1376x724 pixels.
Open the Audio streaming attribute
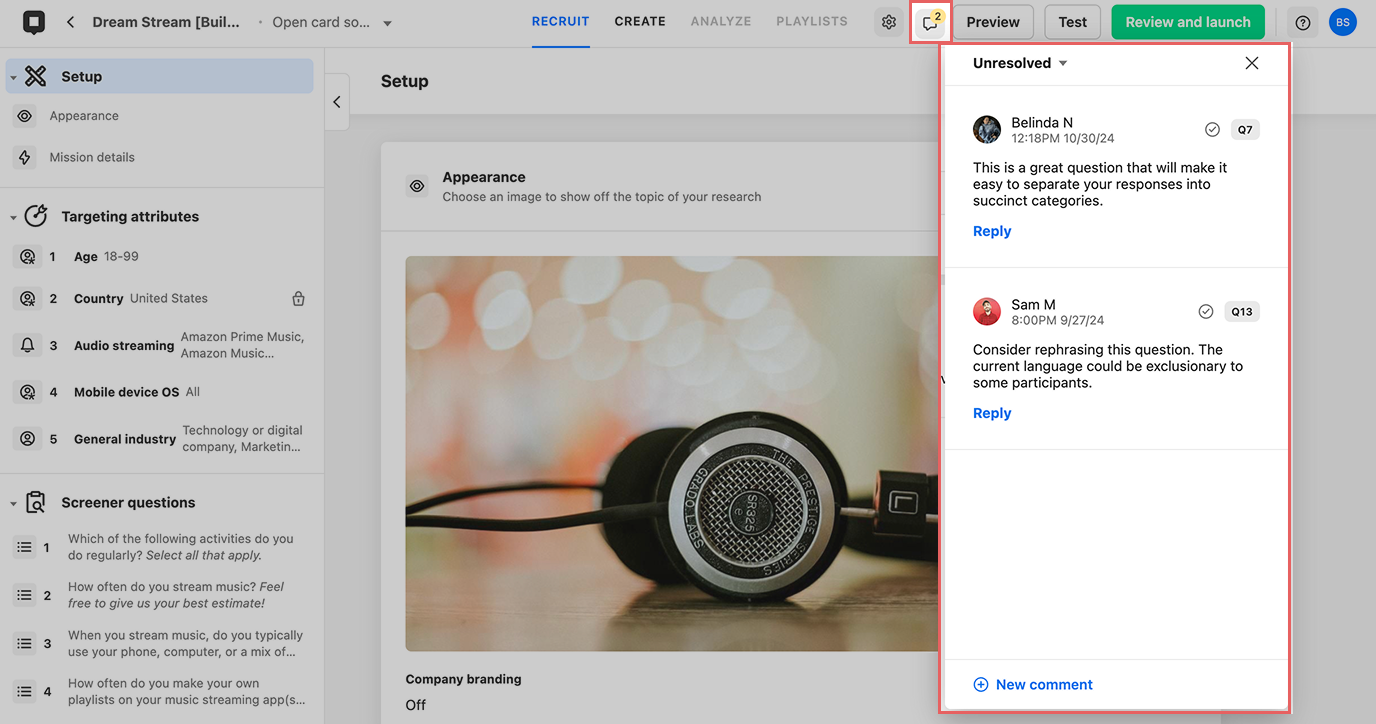pyautogui.click(x=160, y=345)
